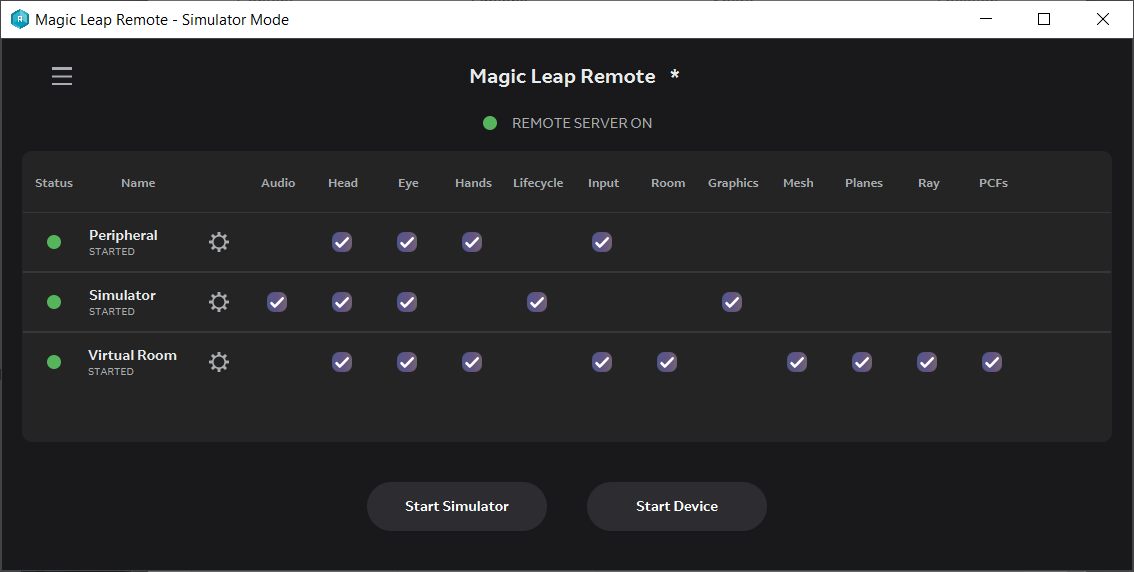Uncheck Hands for Virtual Room

click(472, 362)
